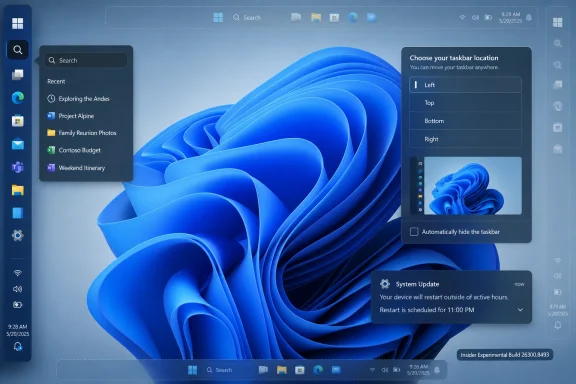Launch Microsoft Teams from the left taskbar
The width and height of the screenshot is (576, 384).
point(17,167)
